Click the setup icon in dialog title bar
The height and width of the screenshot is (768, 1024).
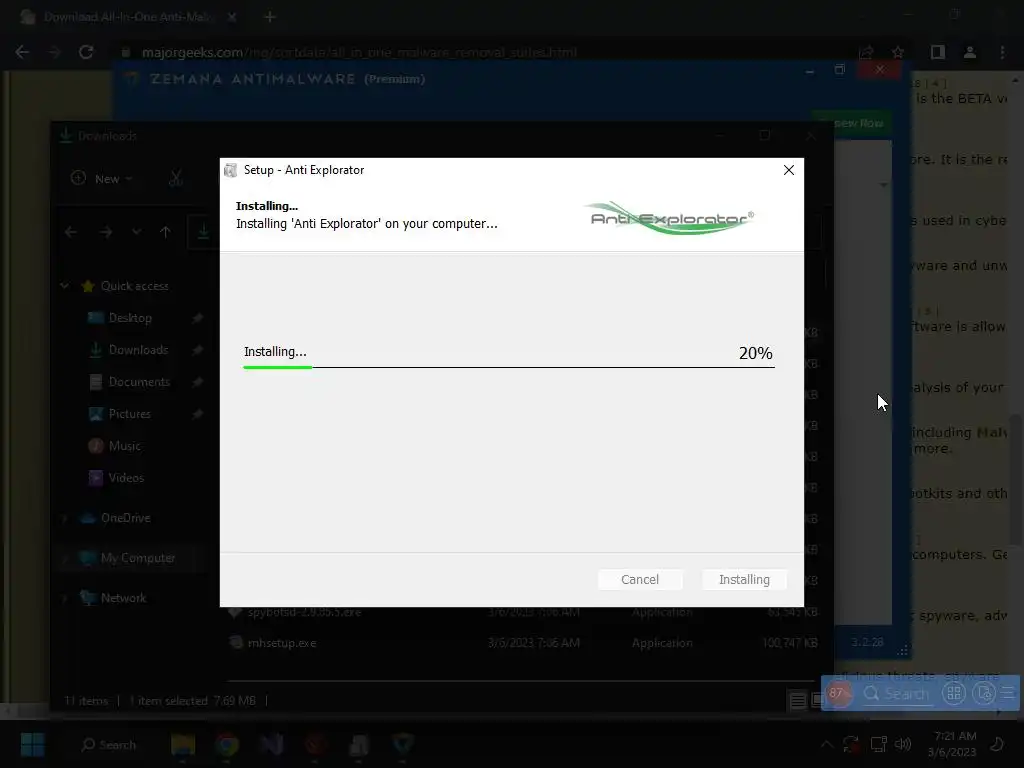231,170
